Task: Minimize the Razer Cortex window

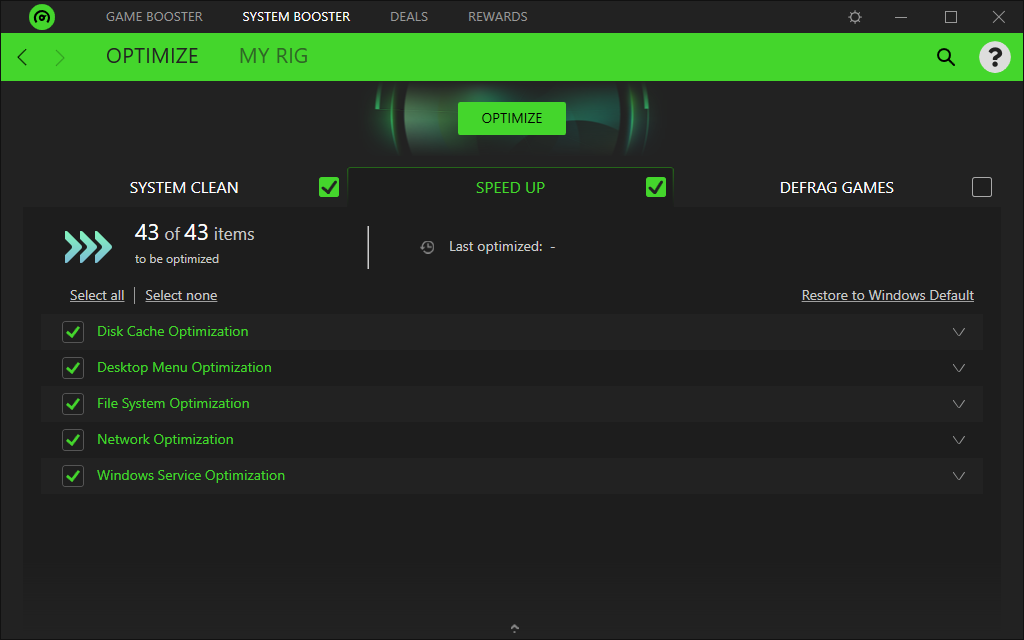Action: pos(901,17)
